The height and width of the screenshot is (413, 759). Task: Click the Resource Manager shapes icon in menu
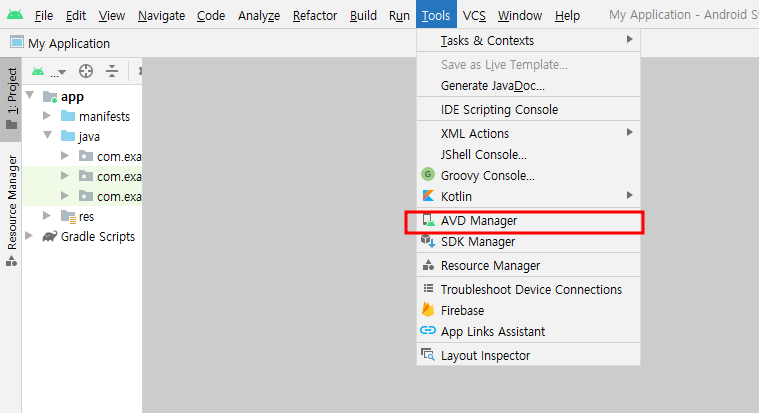point(428,265)
